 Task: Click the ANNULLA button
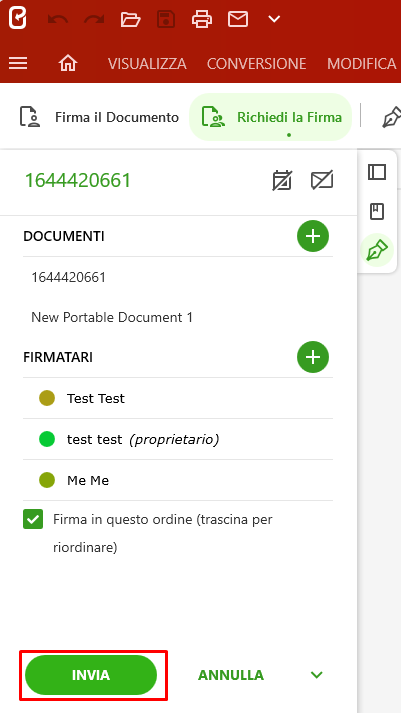pyautogui.click(x=231, y=675)
